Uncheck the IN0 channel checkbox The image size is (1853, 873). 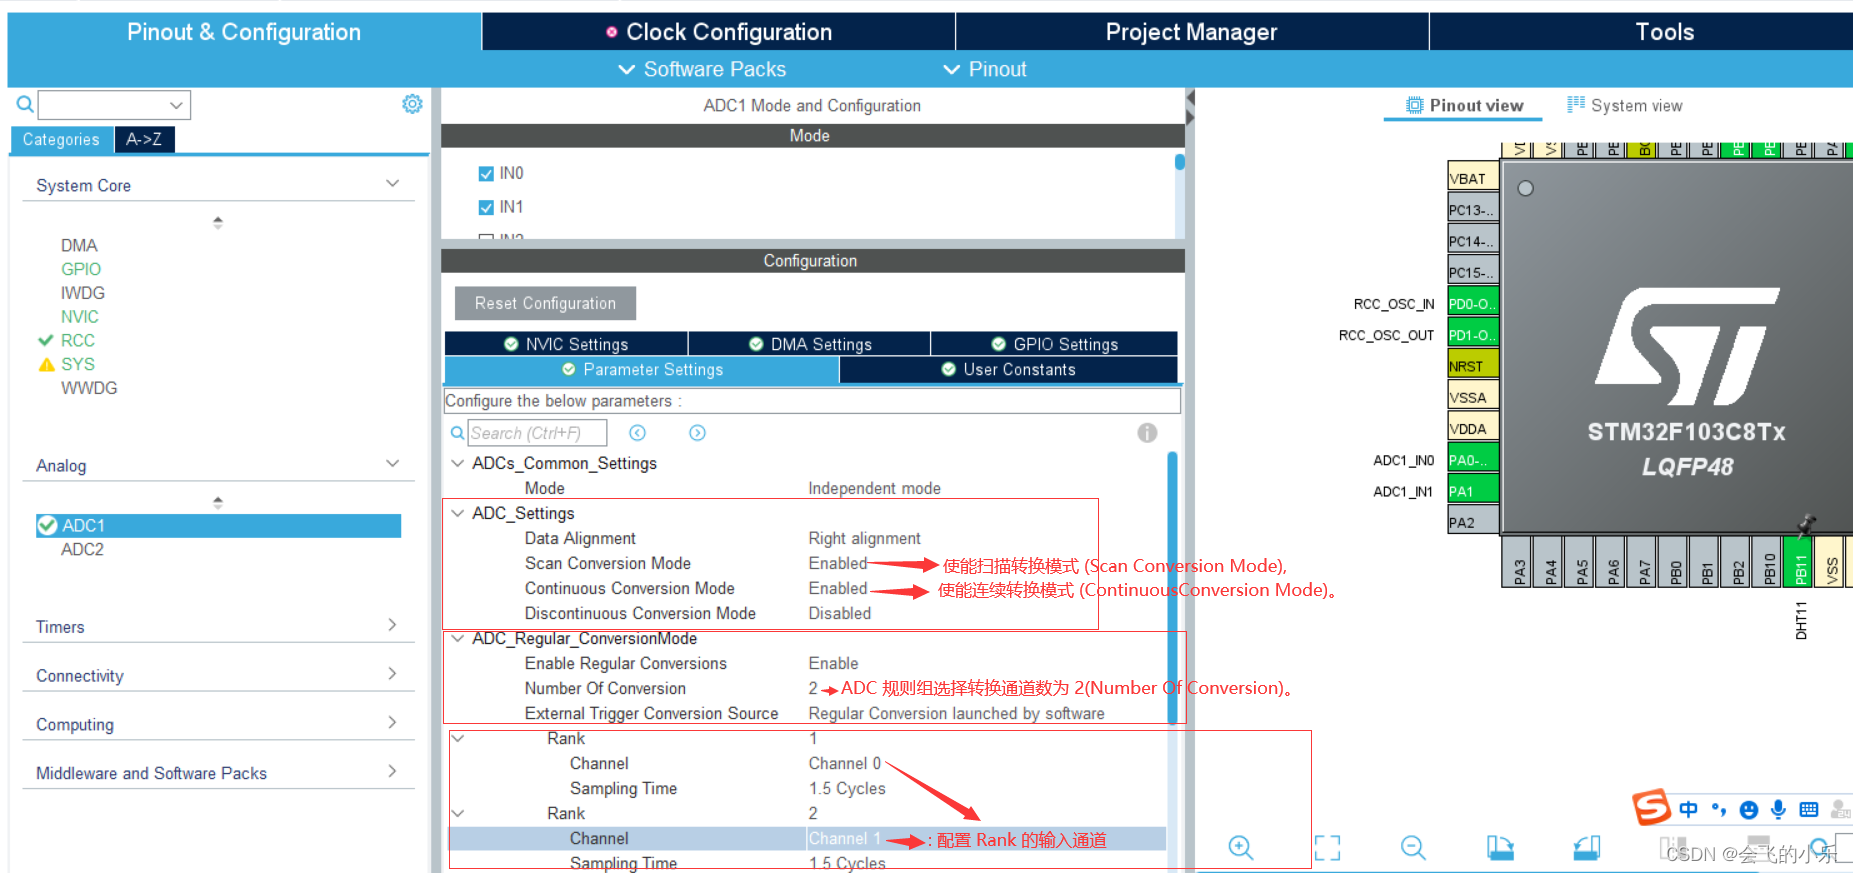click(486, 174)
